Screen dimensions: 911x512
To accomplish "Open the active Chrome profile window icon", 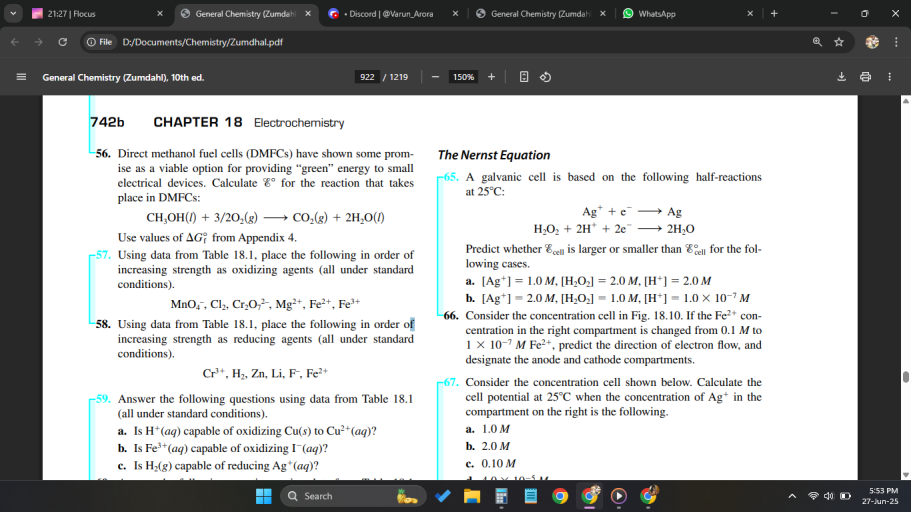I will pyautogui.click(x=589, y=496).
